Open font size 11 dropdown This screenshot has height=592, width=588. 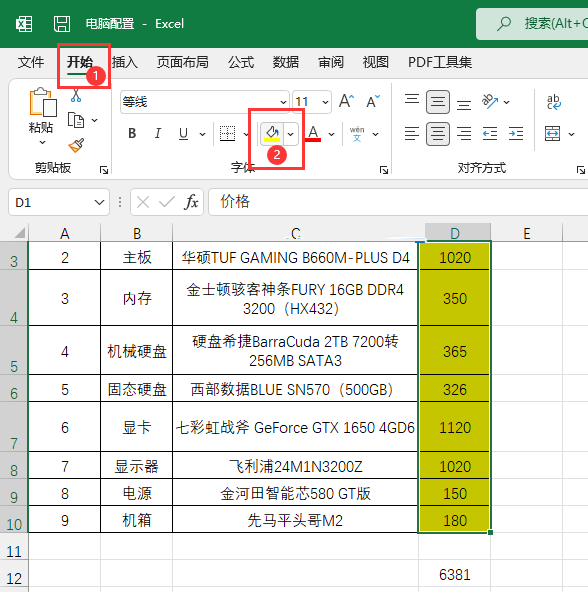[x=325, y=102]
